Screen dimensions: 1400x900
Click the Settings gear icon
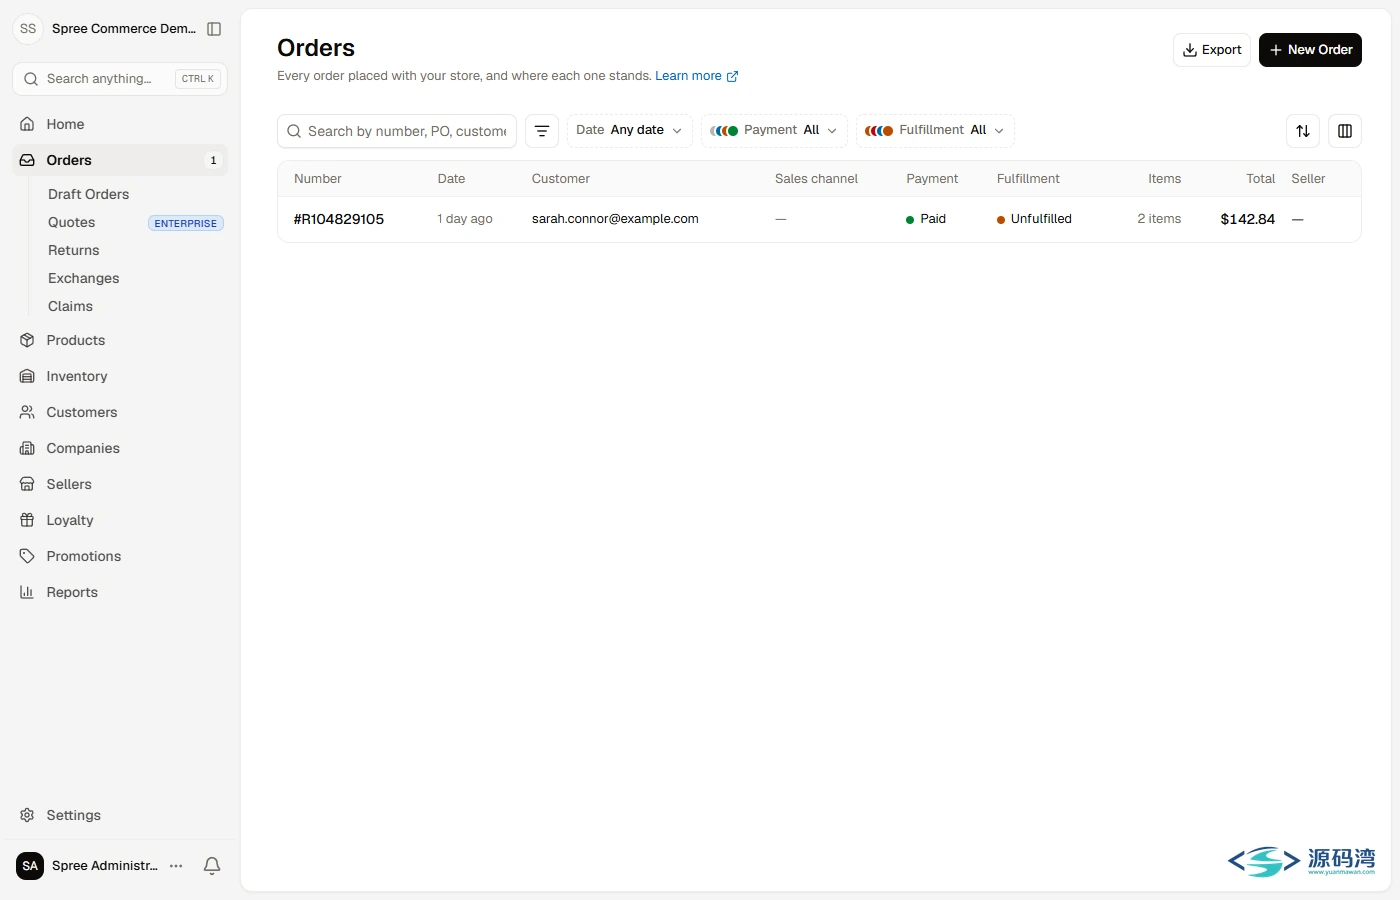pyautogui.click(x=27, y=815)
